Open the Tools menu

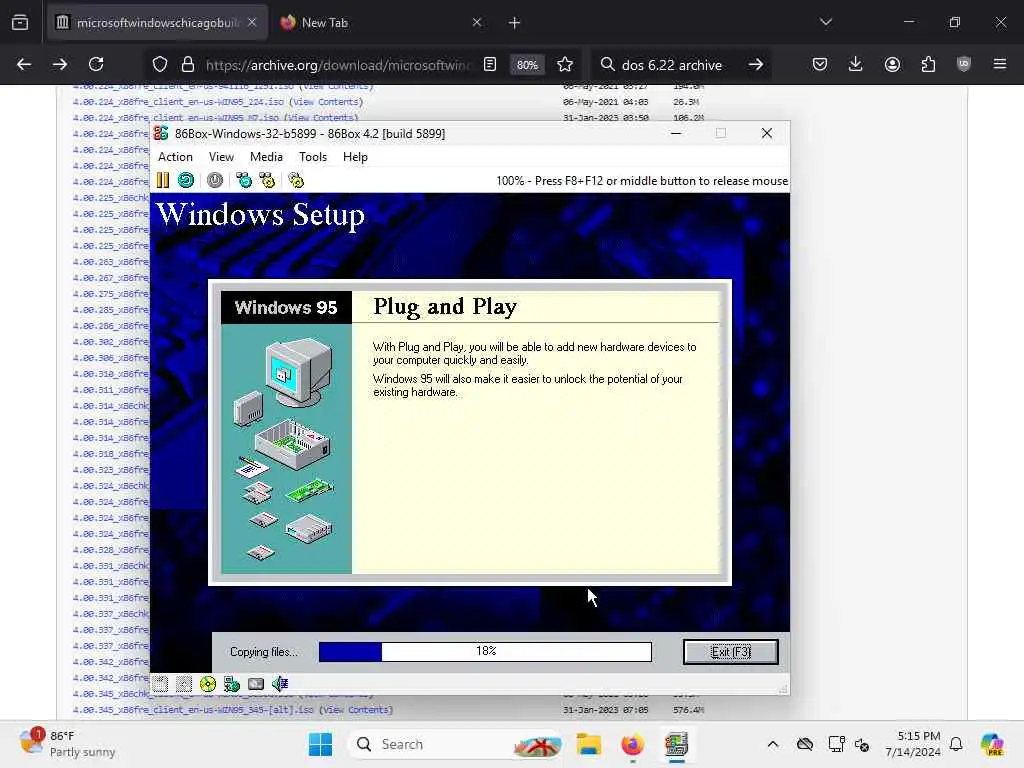point(313,157)
